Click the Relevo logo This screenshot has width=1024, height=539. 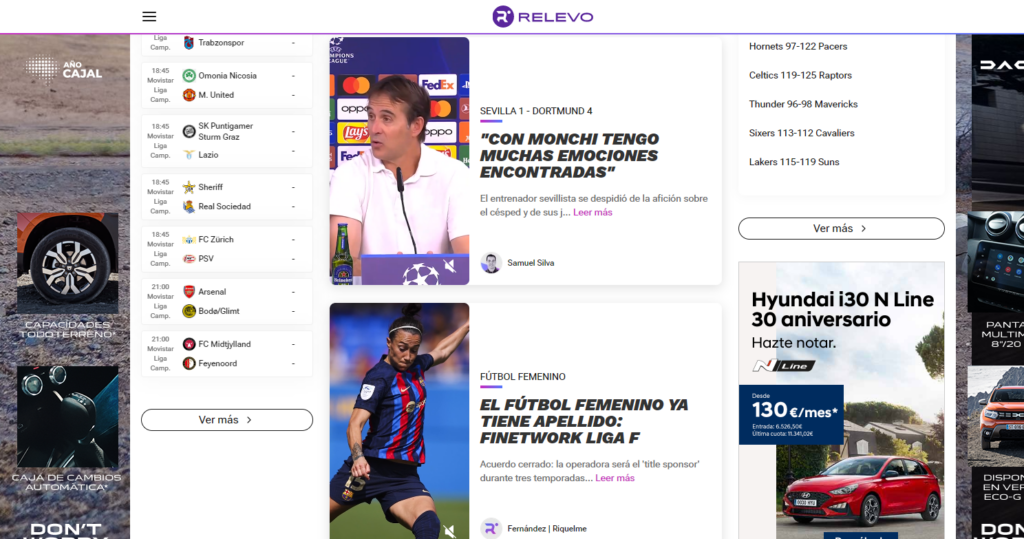[x=542, y=16]
